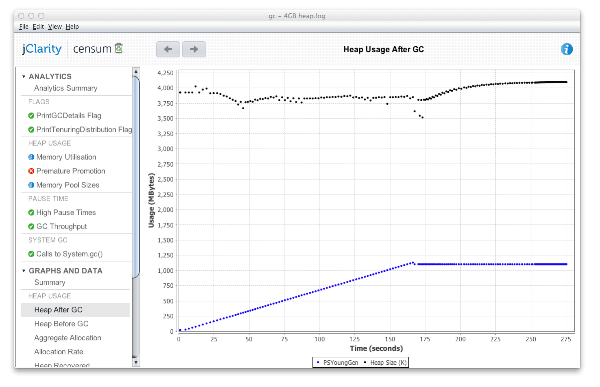Click green check icon beside Calls to System.gc()
The height and width of the screenshot is (387, 600).
click(31, 254)
